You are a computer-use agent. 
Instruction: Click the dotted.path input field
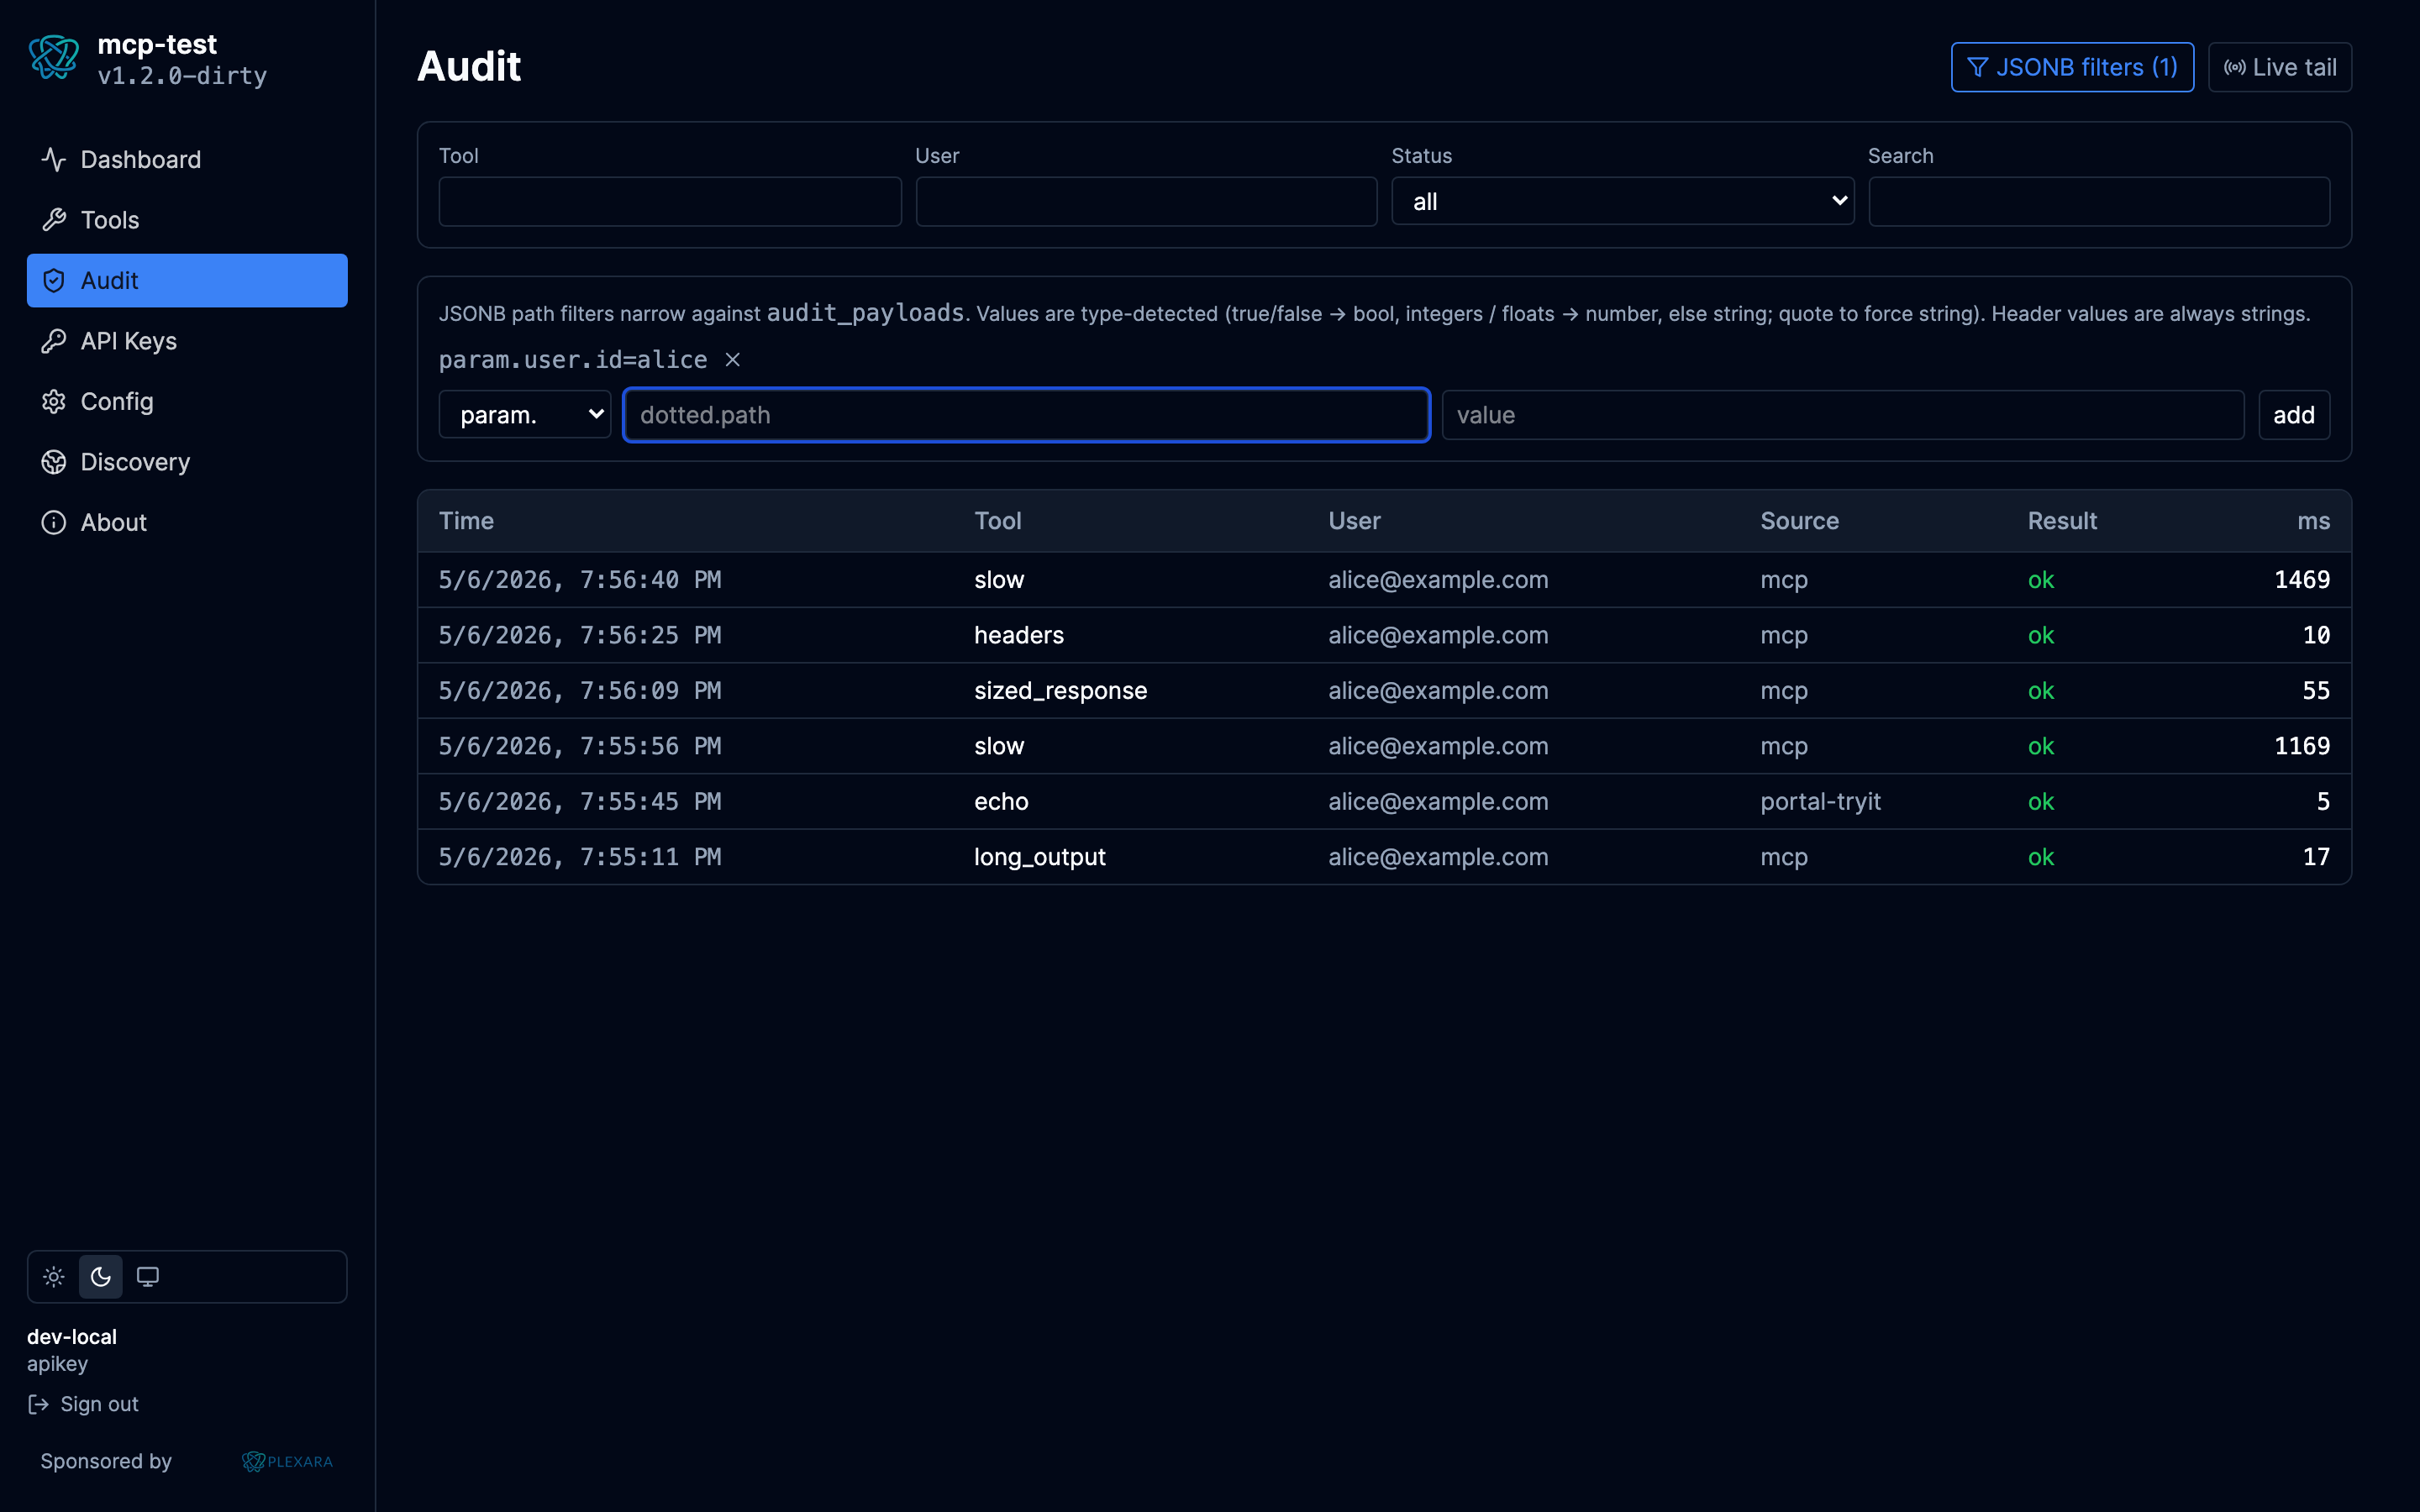tap(1026, 415)
